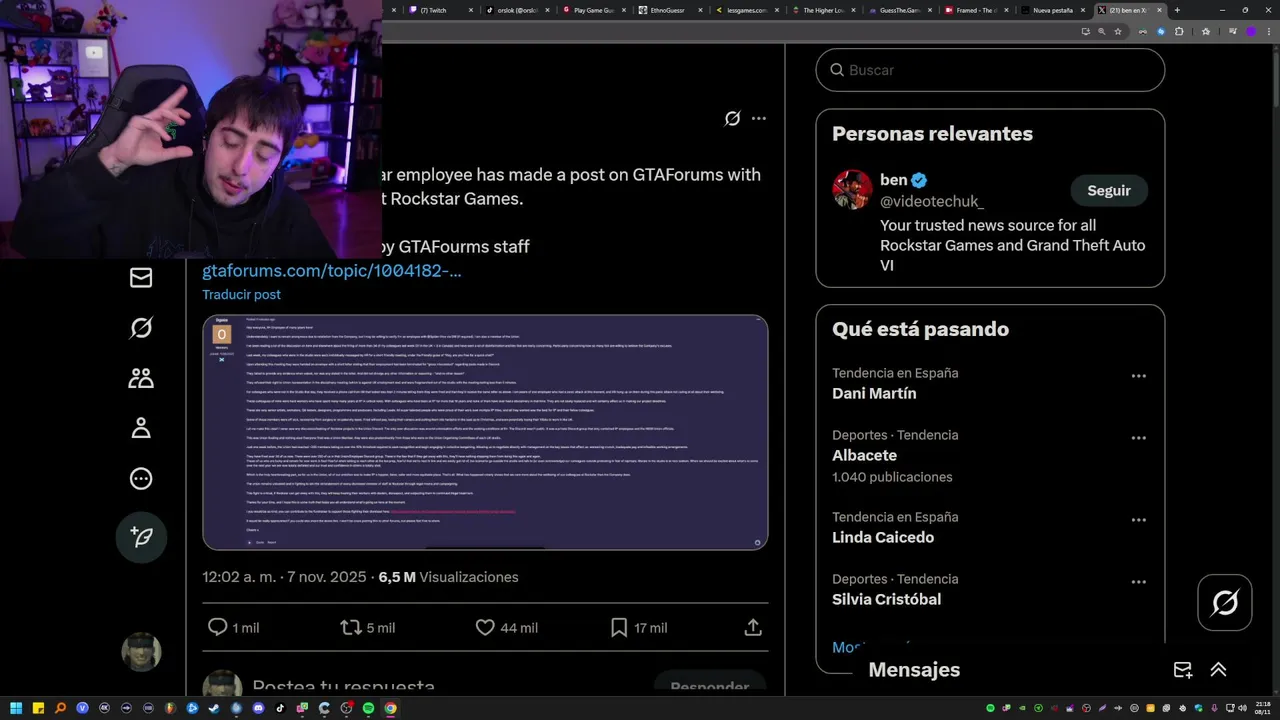
Task: Open Grok from the X left sidebar
Action: point(141,328)
